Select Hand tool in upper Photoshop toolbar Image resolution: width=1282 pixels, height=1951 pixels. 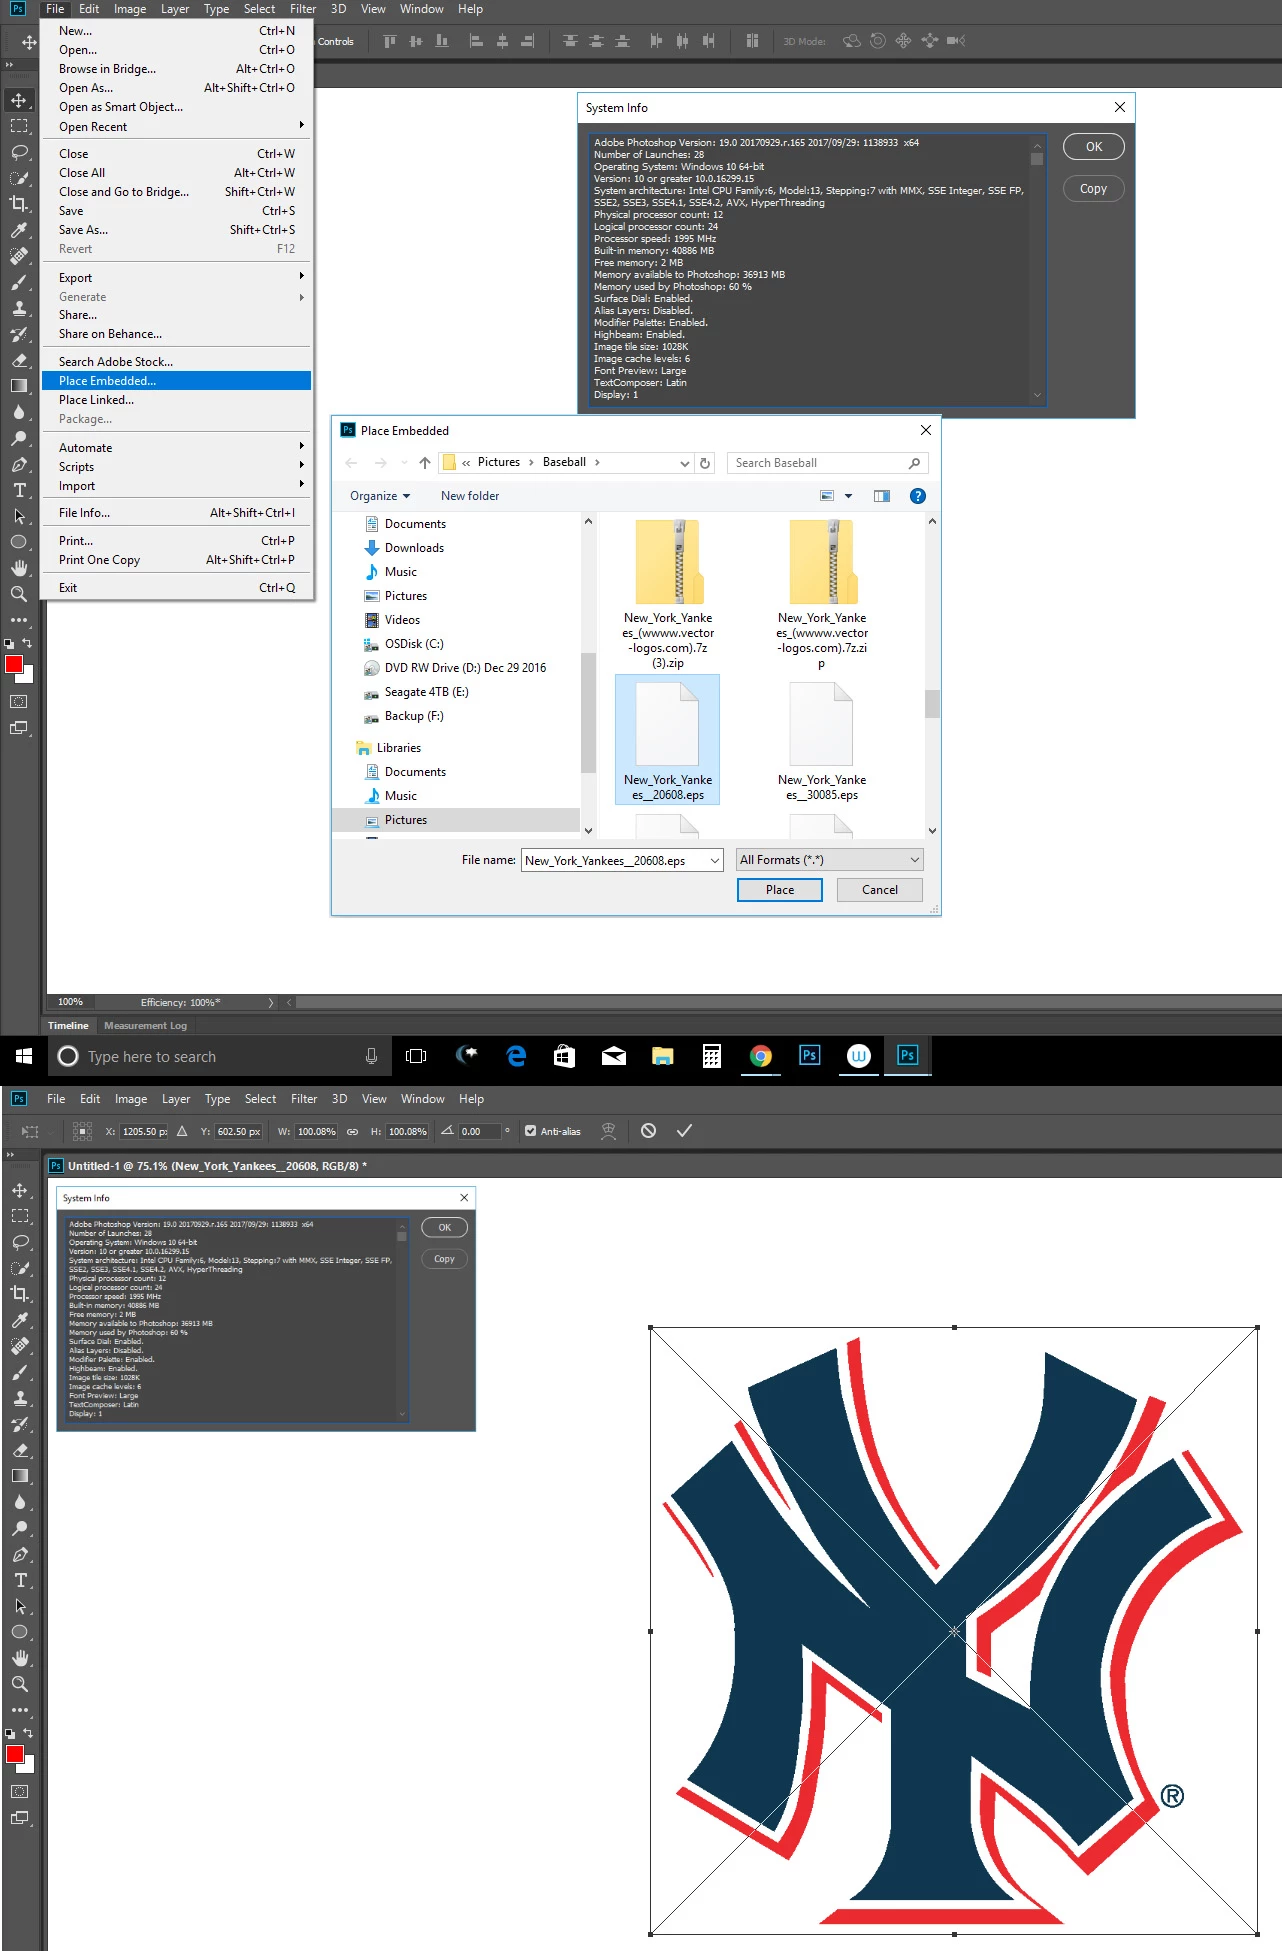[x=19, y=567]
